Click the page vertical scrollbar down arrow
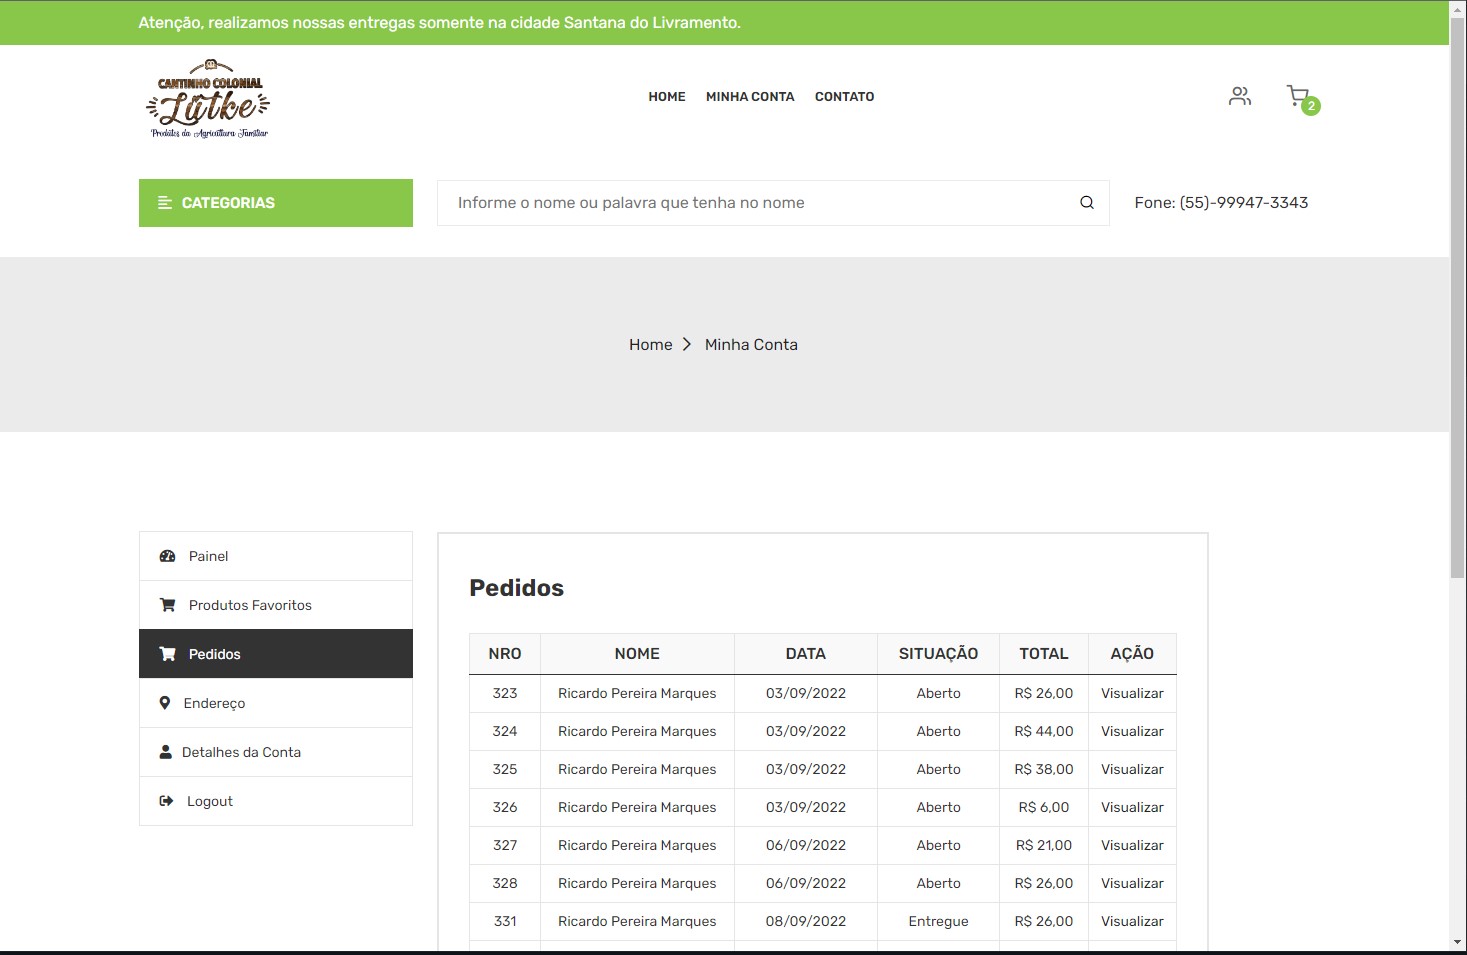 click(1458, 942)
